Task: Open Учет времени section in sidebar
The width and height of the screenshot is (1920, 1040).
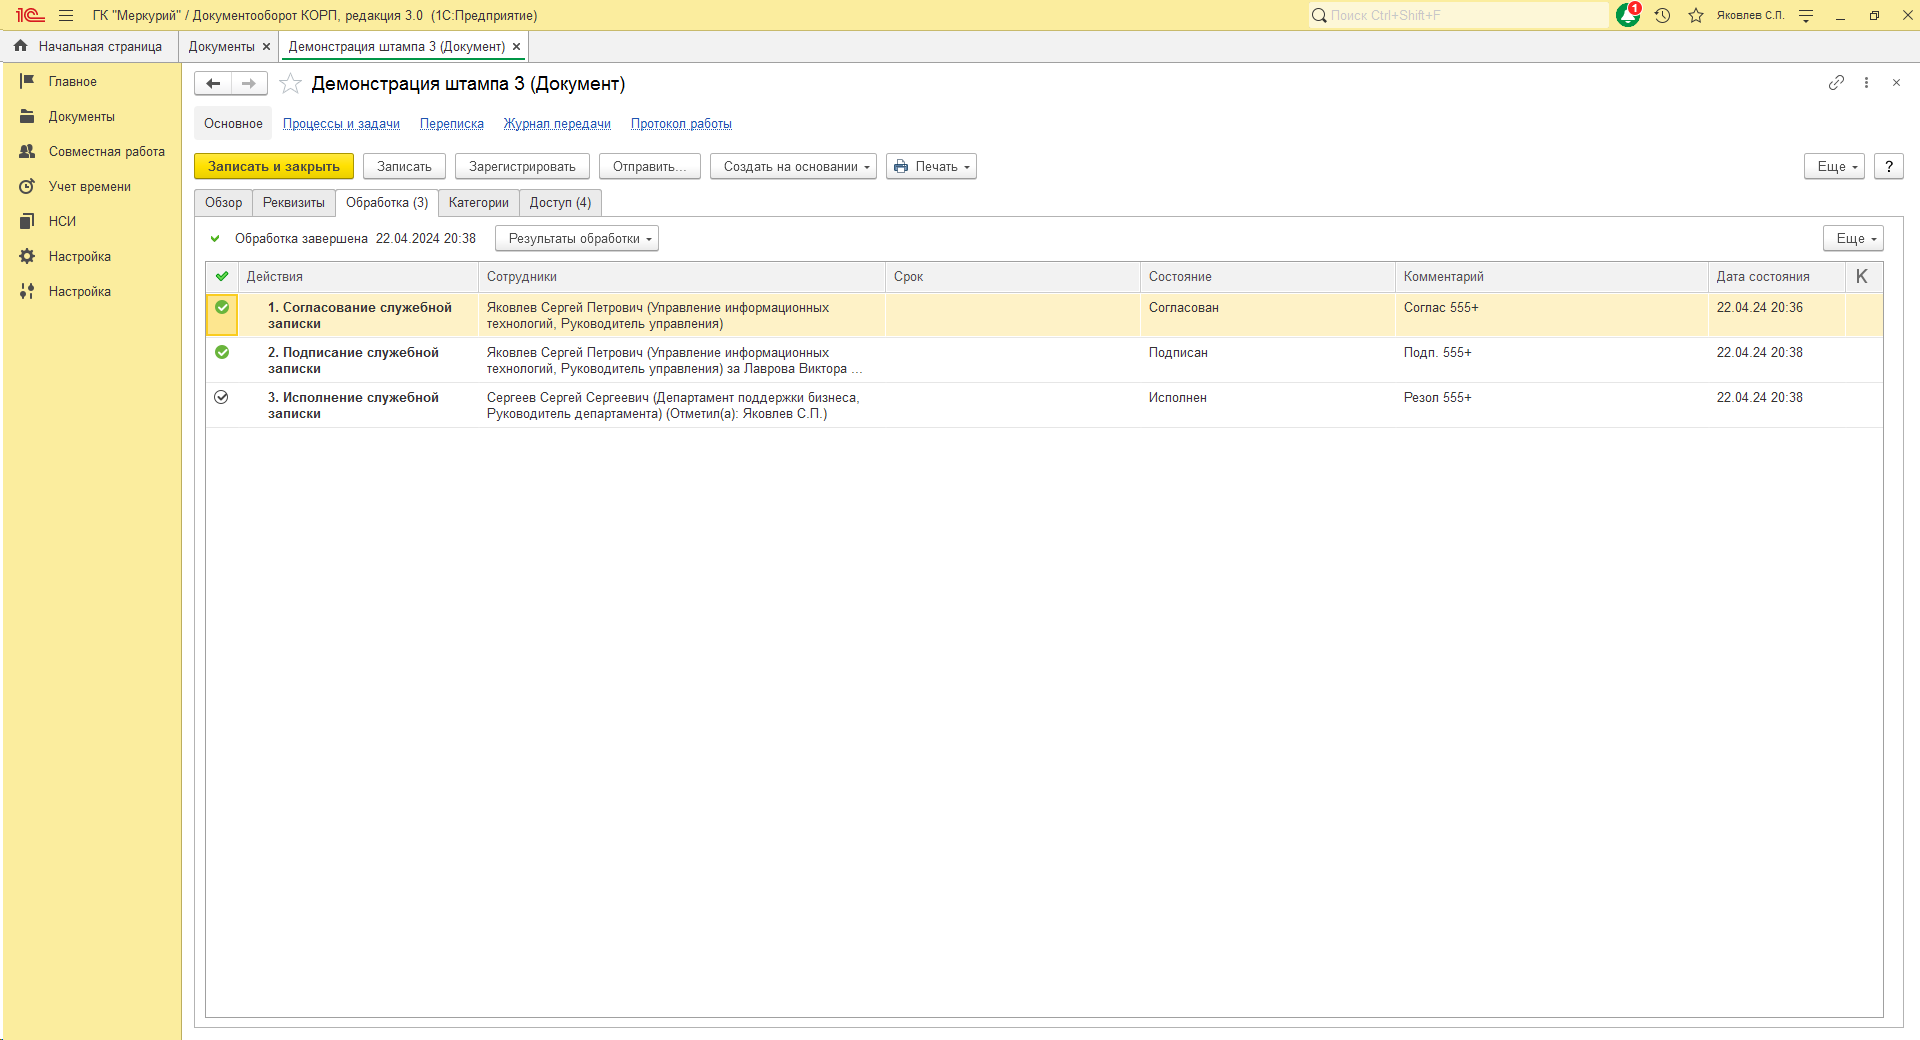Action: click(x=89, y=187)
